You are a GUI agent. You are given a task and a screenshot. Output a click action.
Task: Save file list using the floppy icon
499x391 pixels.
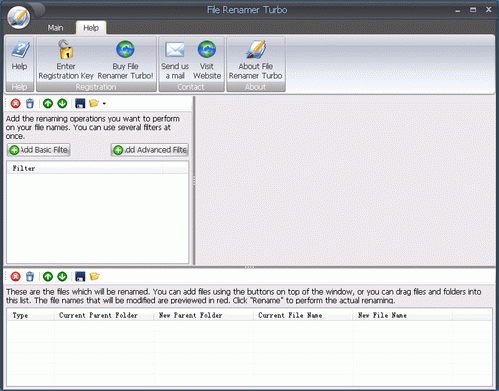tap(80, 277)
